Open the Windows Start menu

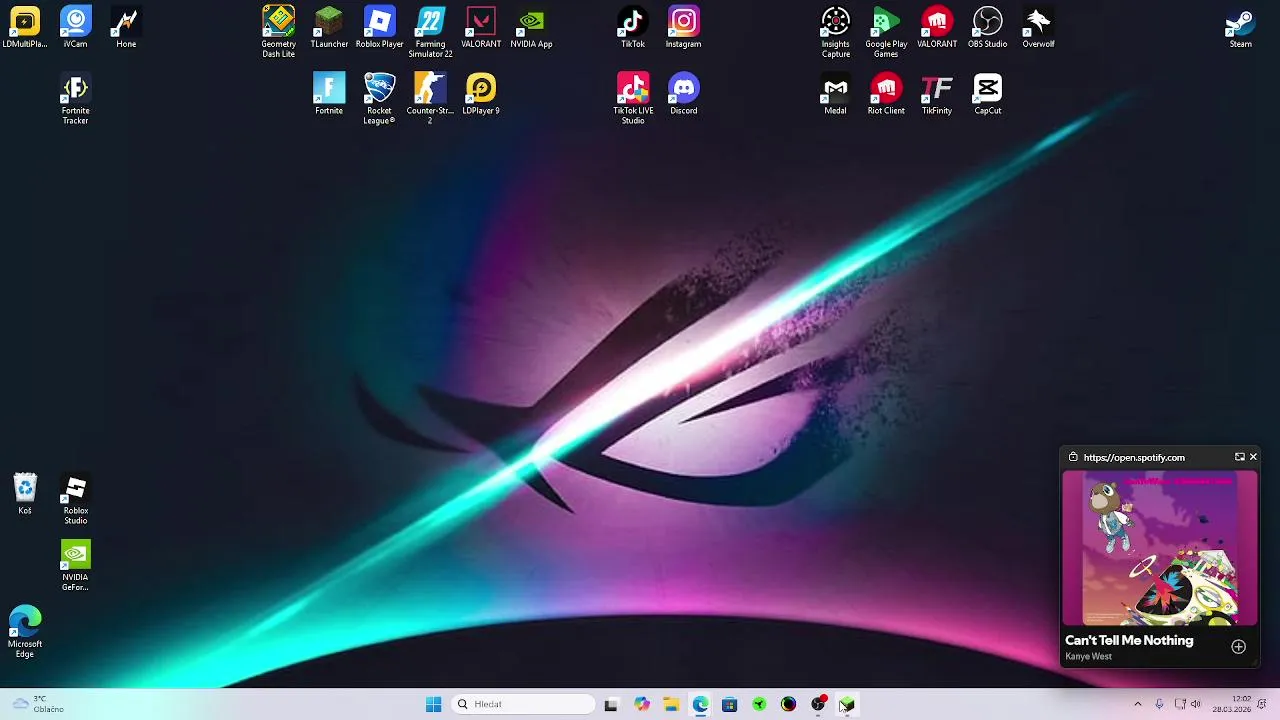click(x=433, y=704)
